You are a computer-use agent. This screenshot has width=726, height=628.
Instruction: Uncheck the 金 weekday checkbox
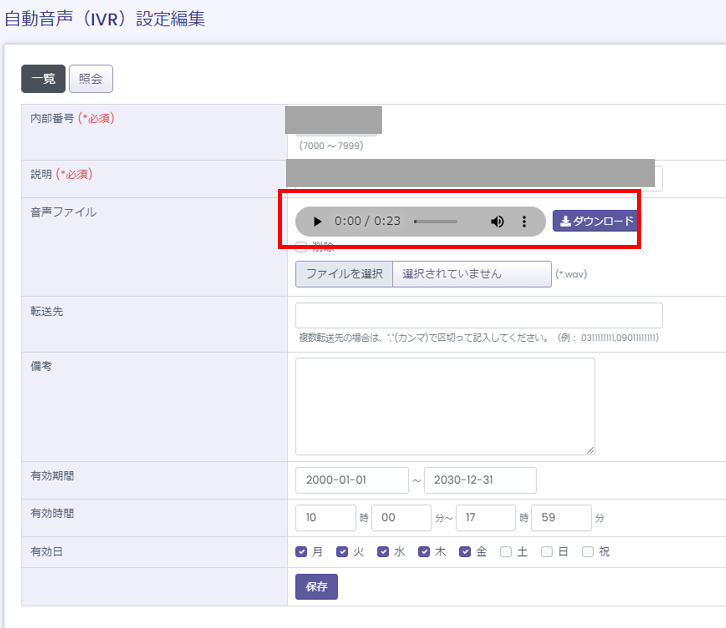[465, 551]
